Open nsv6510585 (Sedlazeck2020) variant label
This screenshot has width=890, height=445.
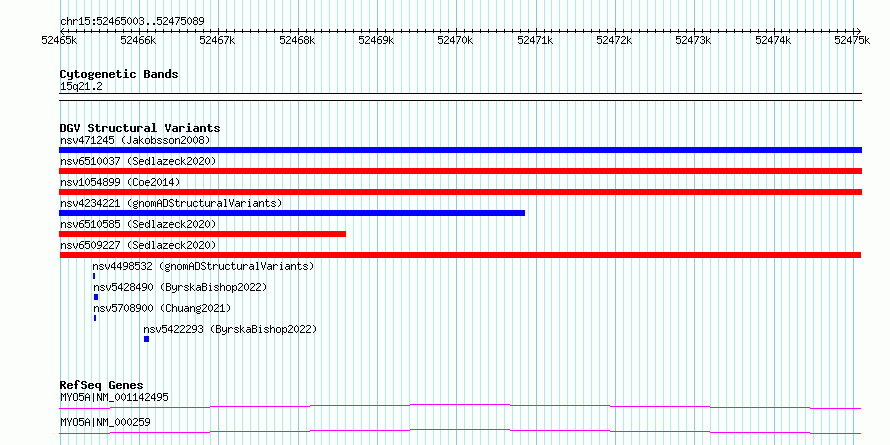coord(138,224)
